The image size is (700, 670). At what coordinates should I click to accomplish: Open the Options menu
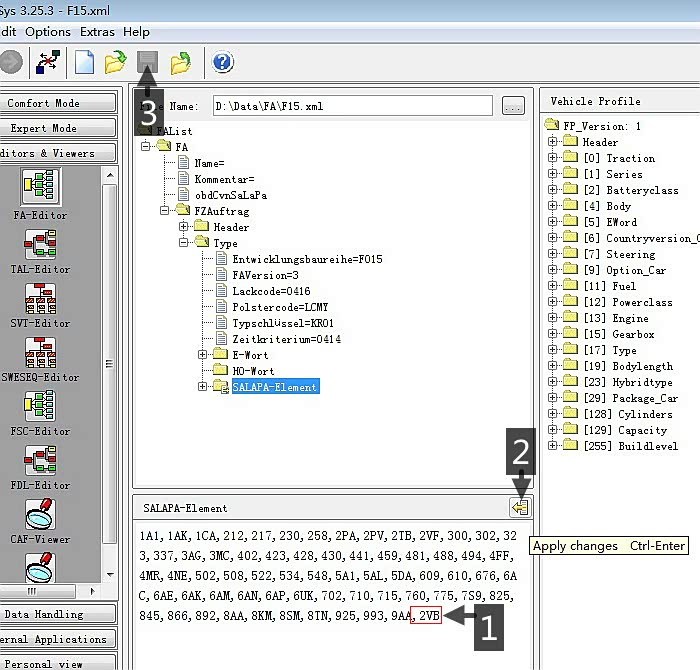(x=48, y=32)
